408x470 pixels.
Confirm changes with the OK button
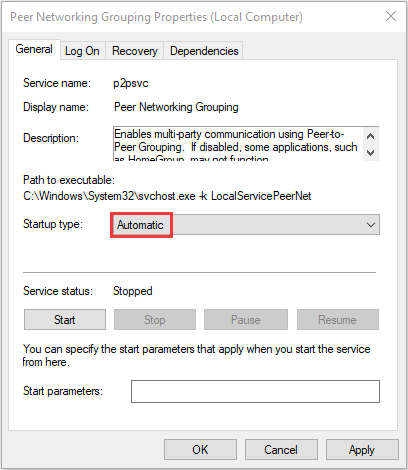click(x=200, y=450)
